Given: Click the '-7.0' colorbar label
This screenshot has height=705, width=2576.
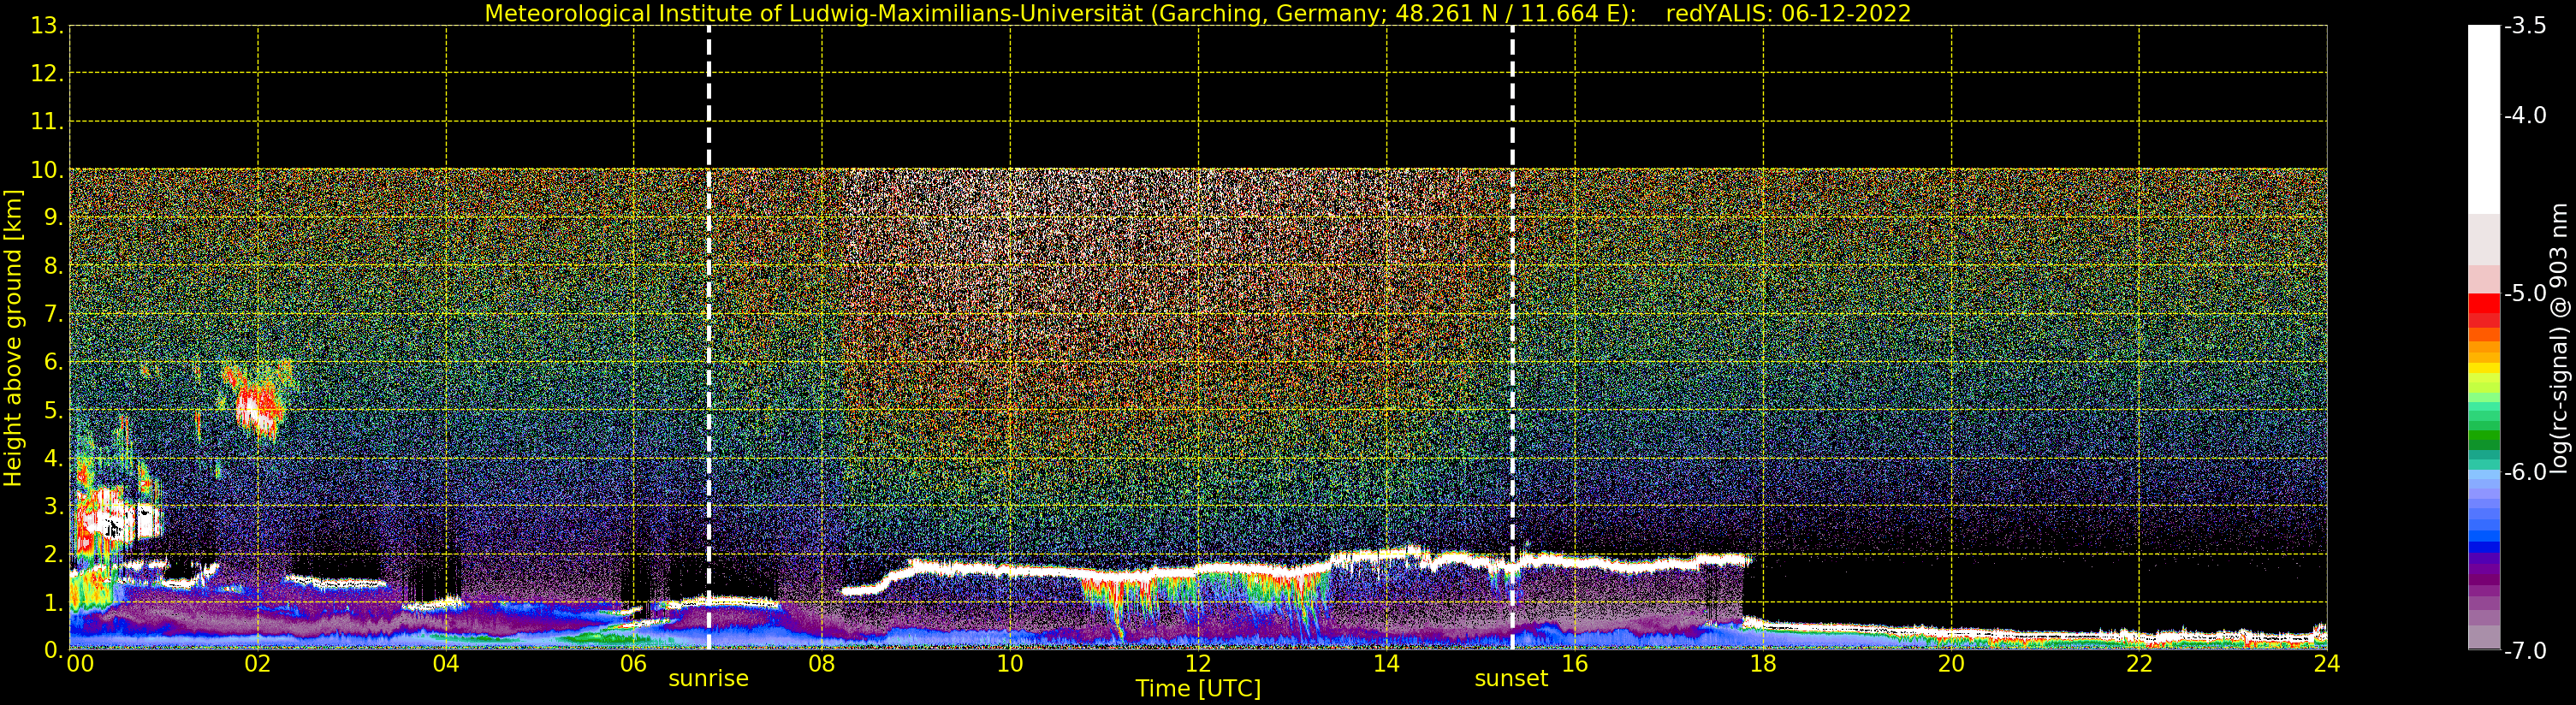Looking at the screenshot, I should [x=2524, y=650].
